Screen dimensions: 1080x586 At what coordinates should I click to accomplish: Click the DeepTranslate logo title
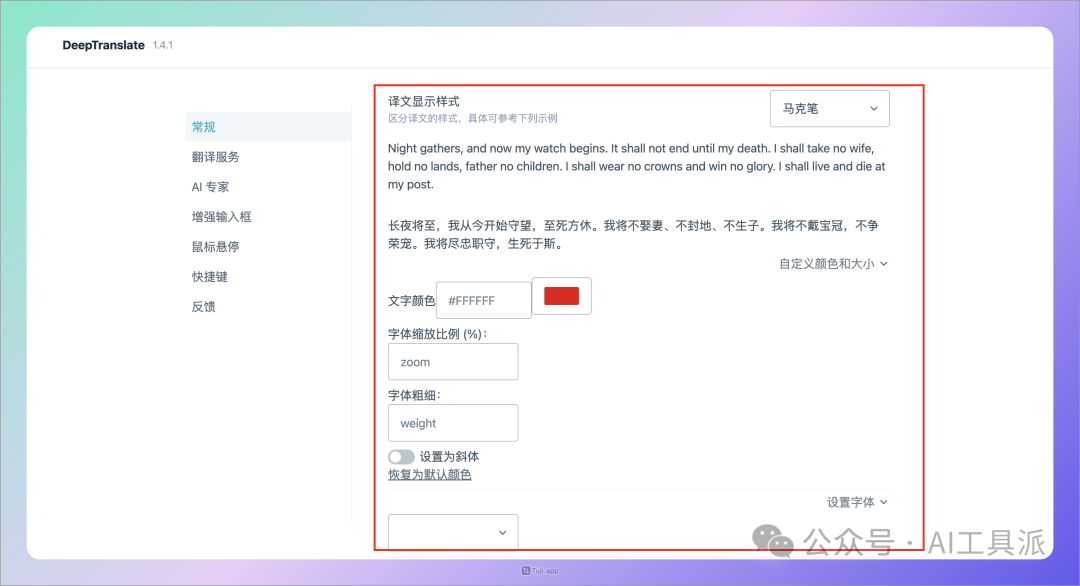pyautogui.click(x=103, y=45)
